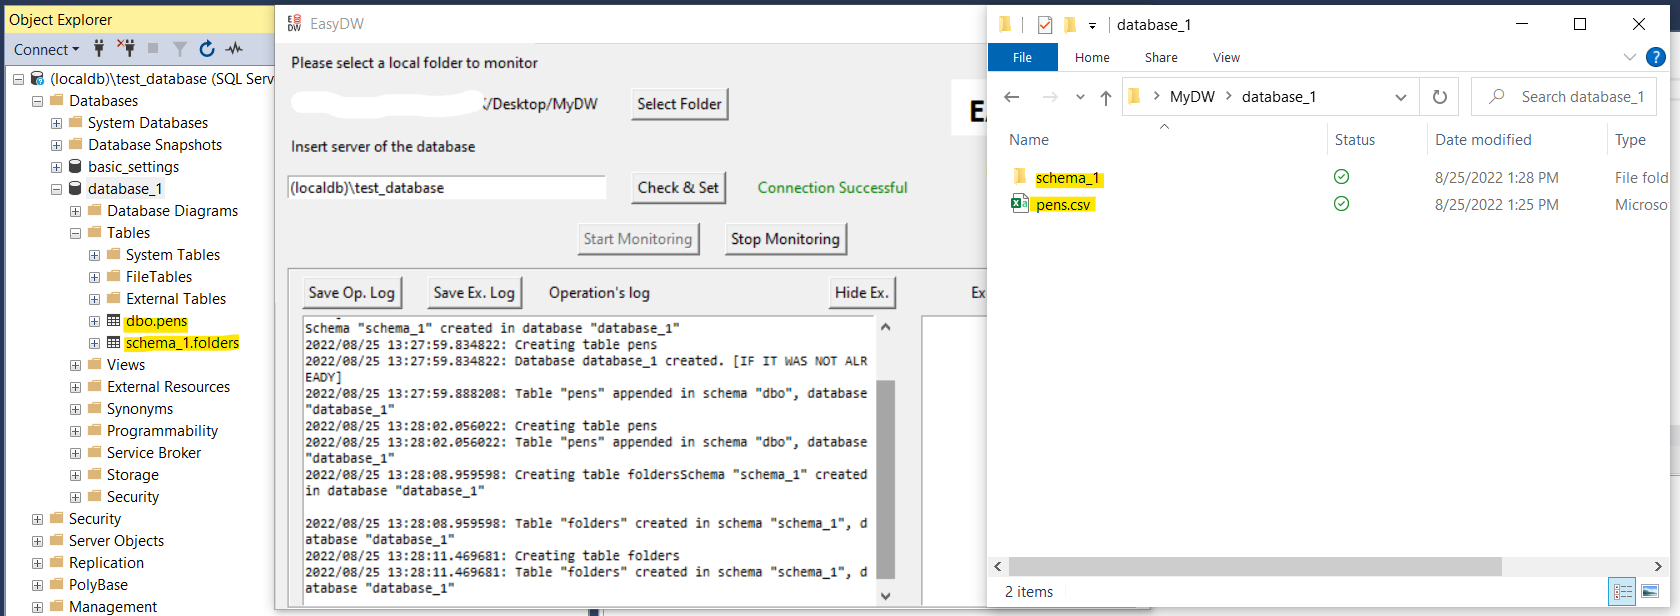Collapse the database_1 node
The width and height of the screenshot is (1680, 616).
pos(56,189)
